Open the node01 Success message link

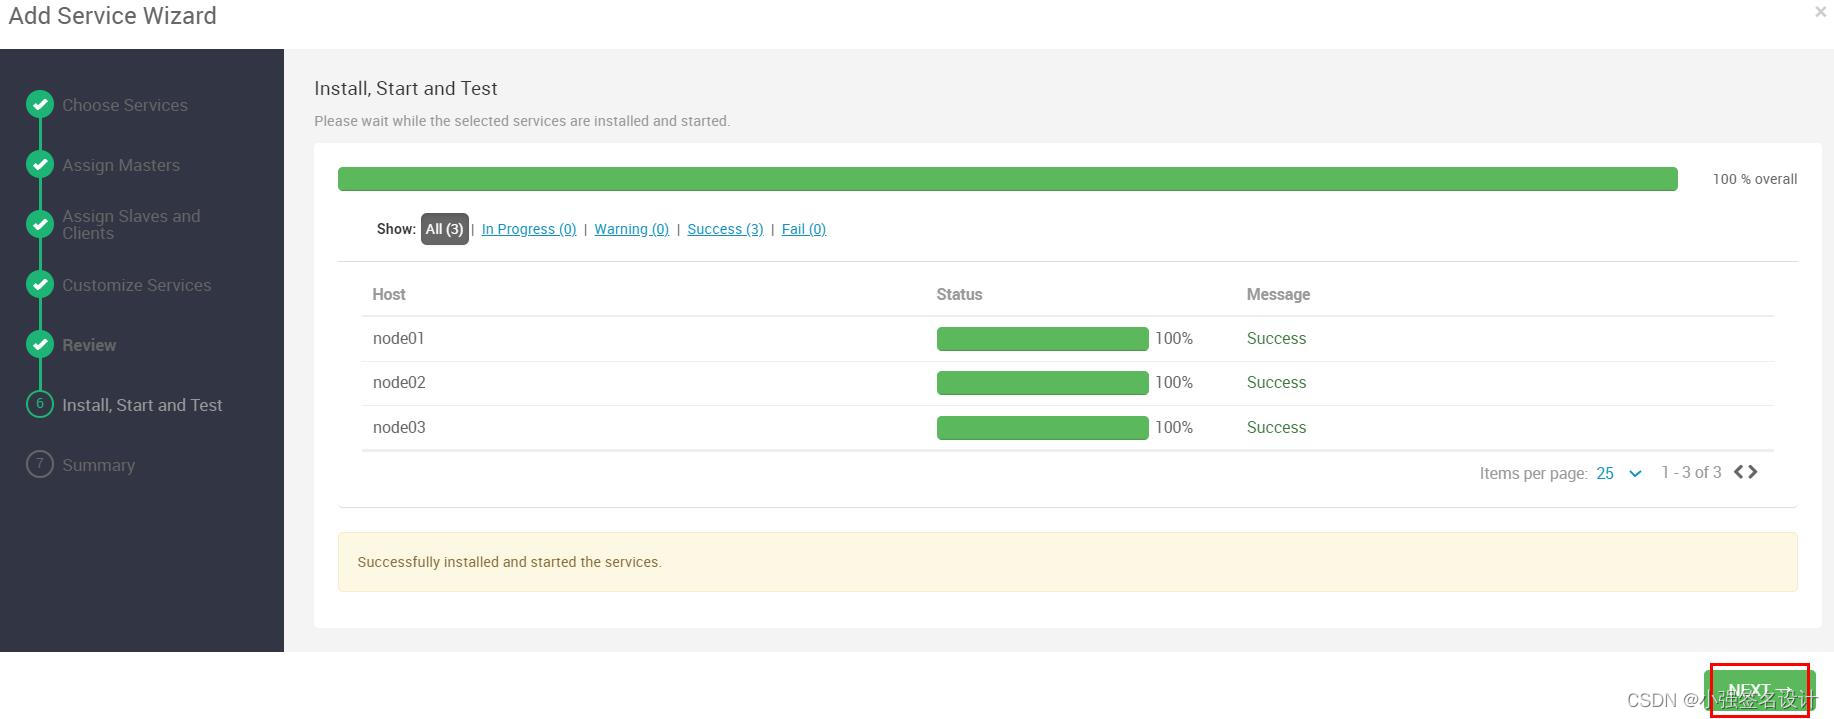coord(1276,338)
